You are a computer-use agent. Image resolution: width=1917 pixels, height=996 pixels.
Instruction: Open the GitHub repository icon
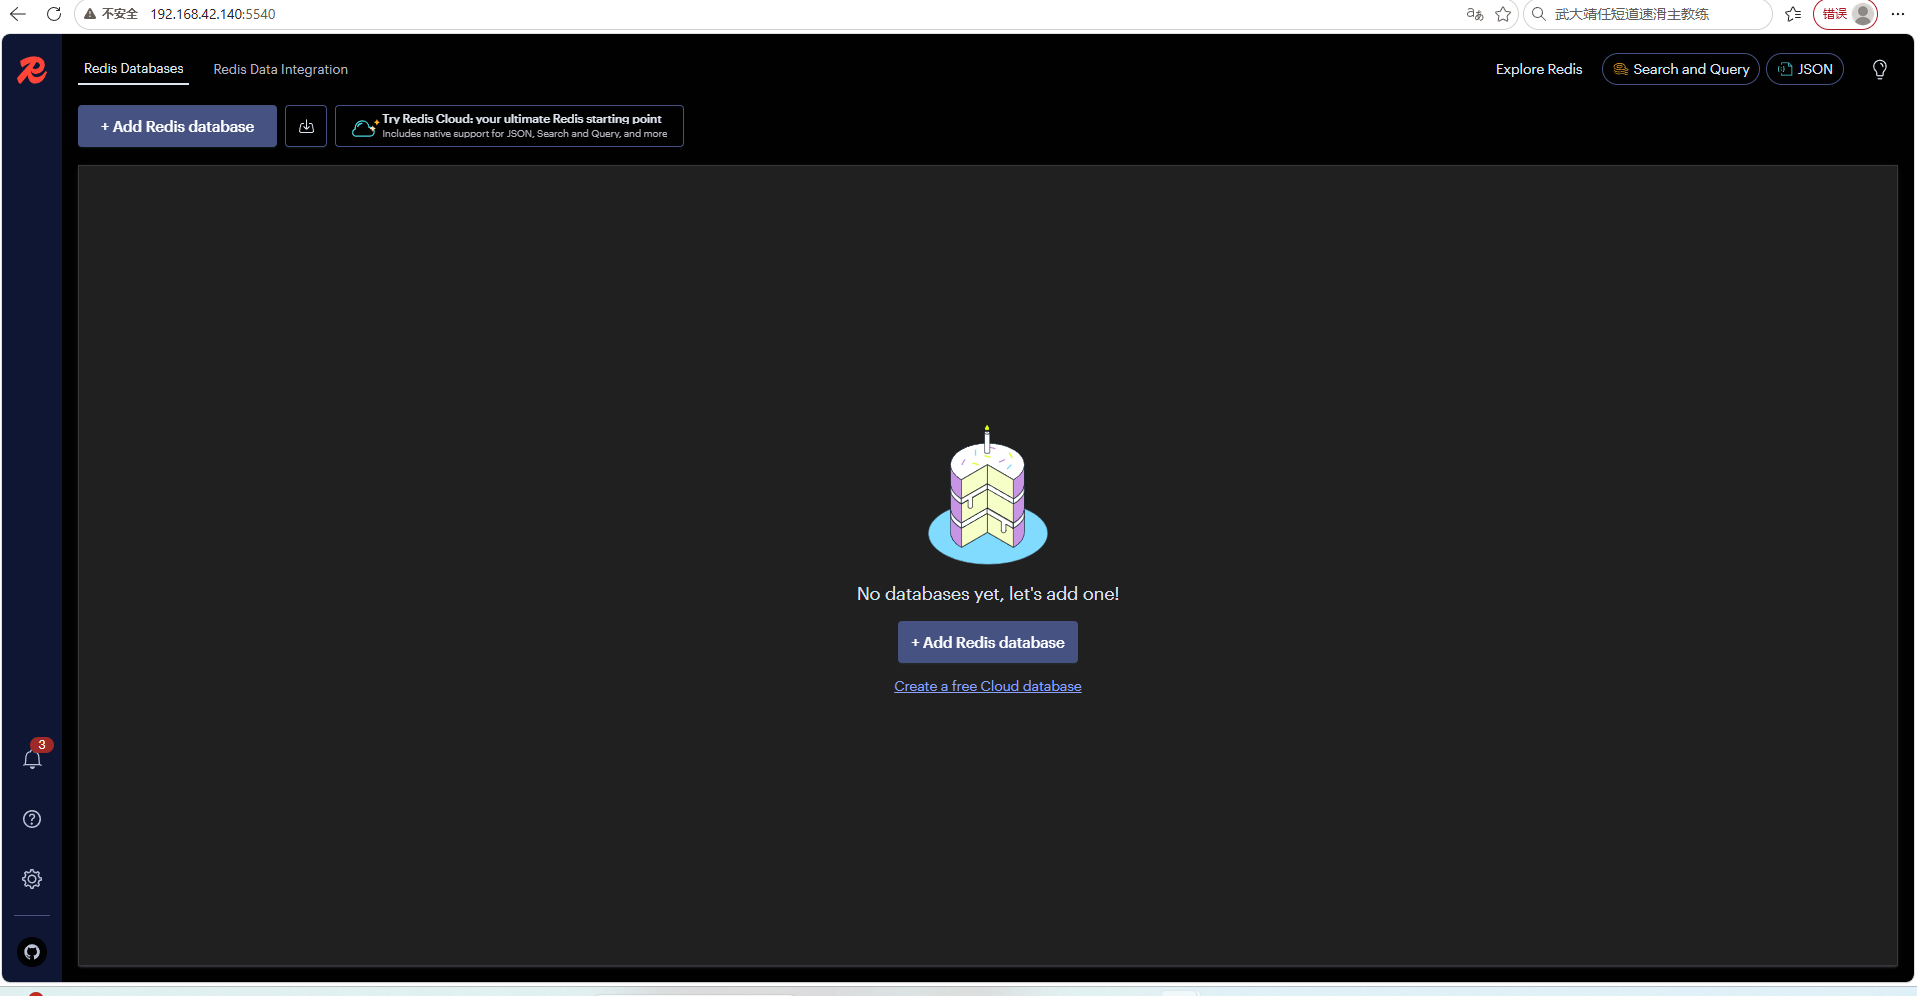(x=32, y=951)
